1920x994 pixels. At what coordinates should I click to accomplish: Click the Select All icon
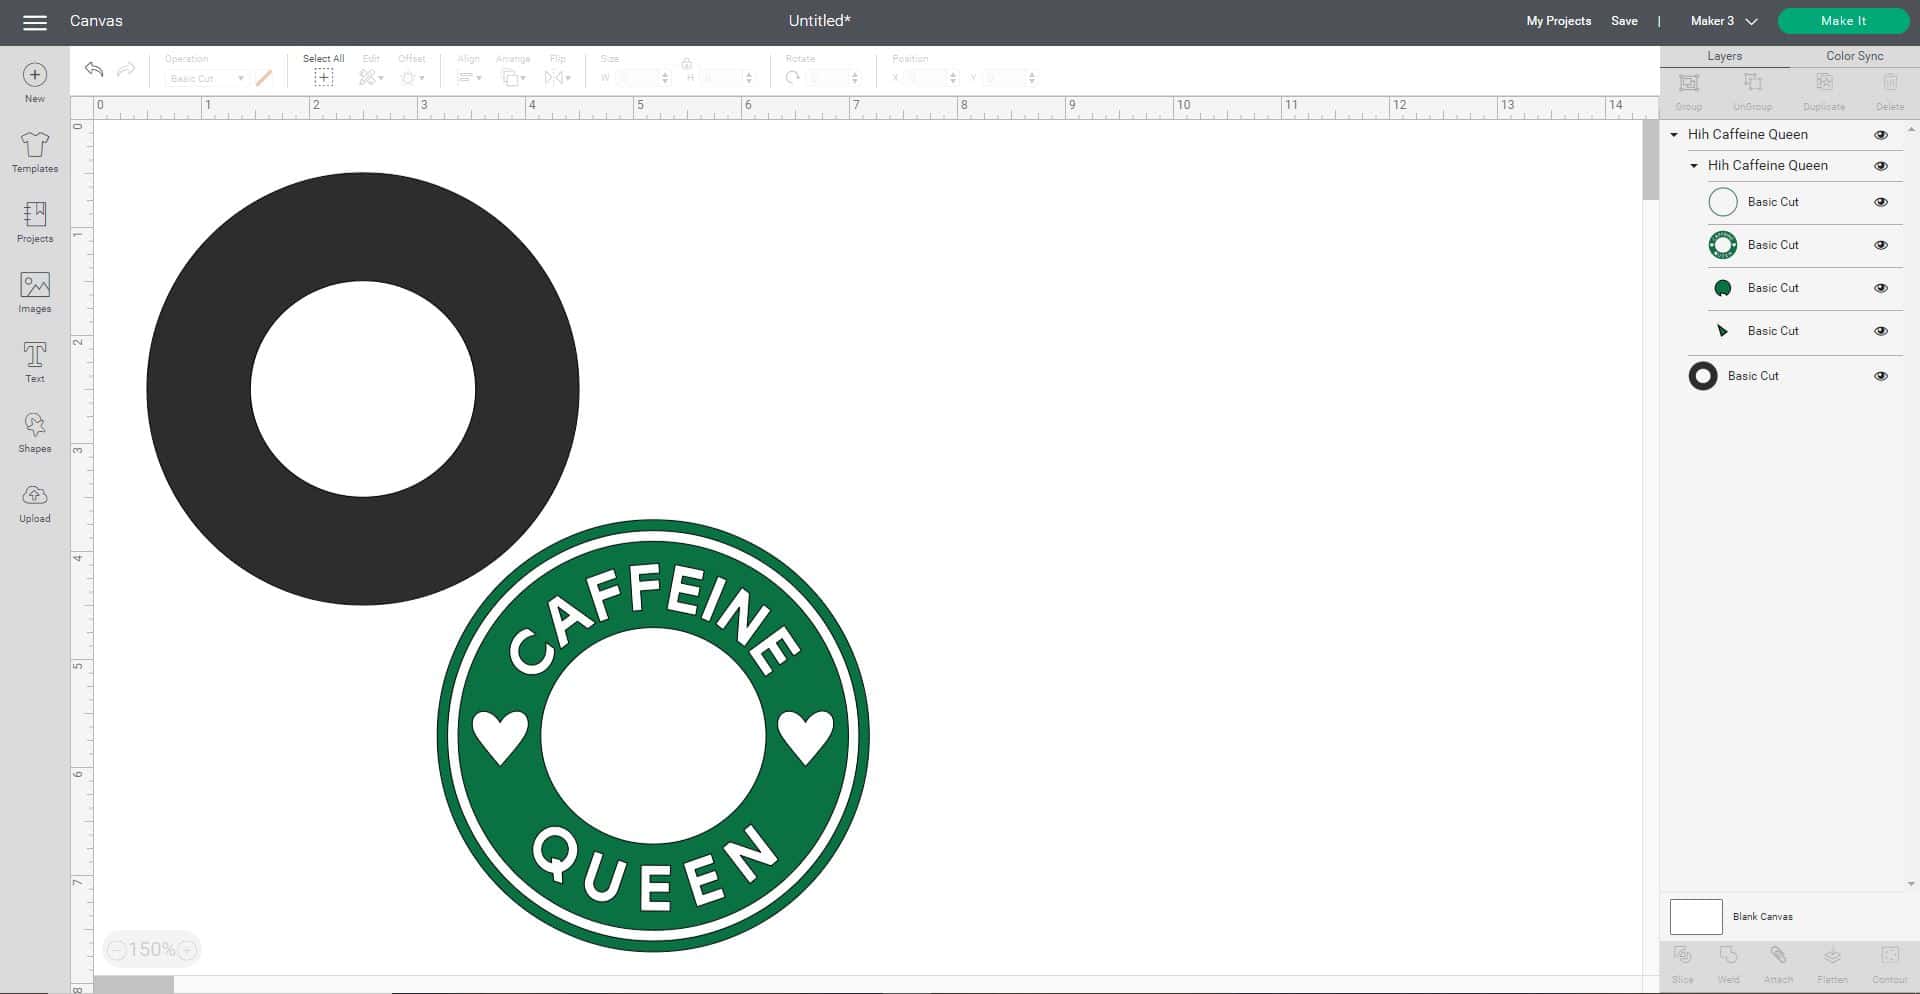323,77
